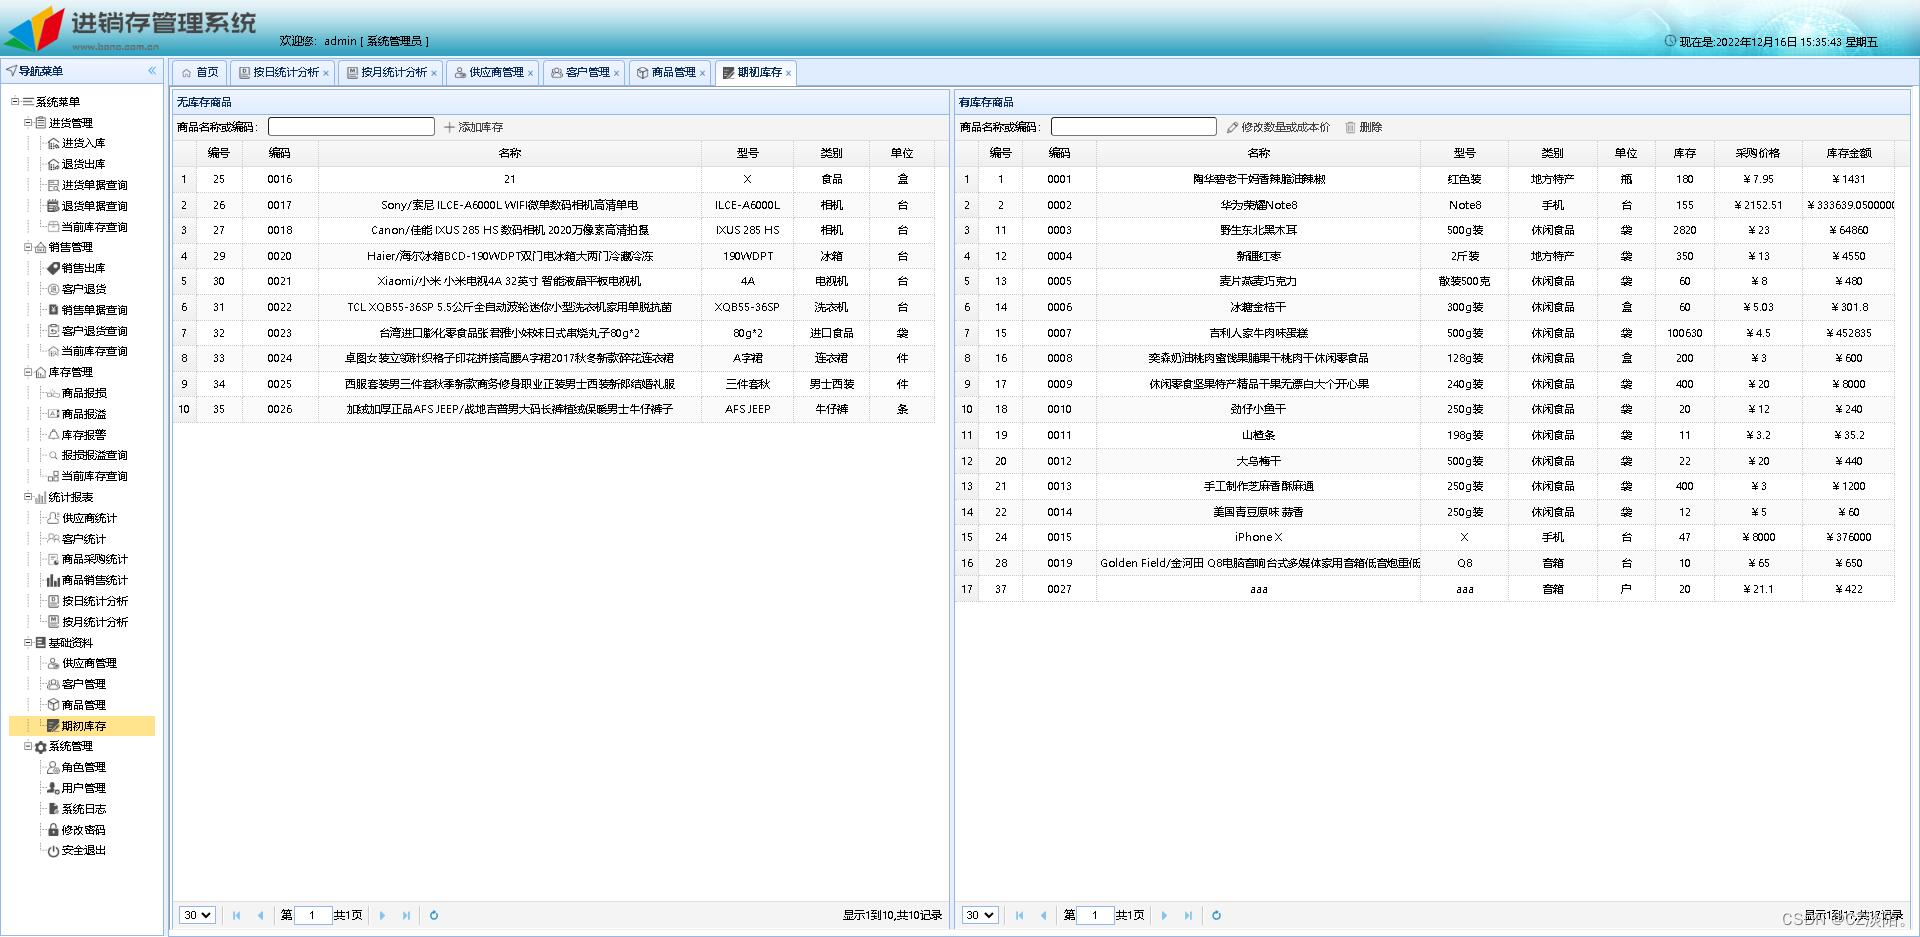Go to first page in 无库存商品 pager

[237, 915]
